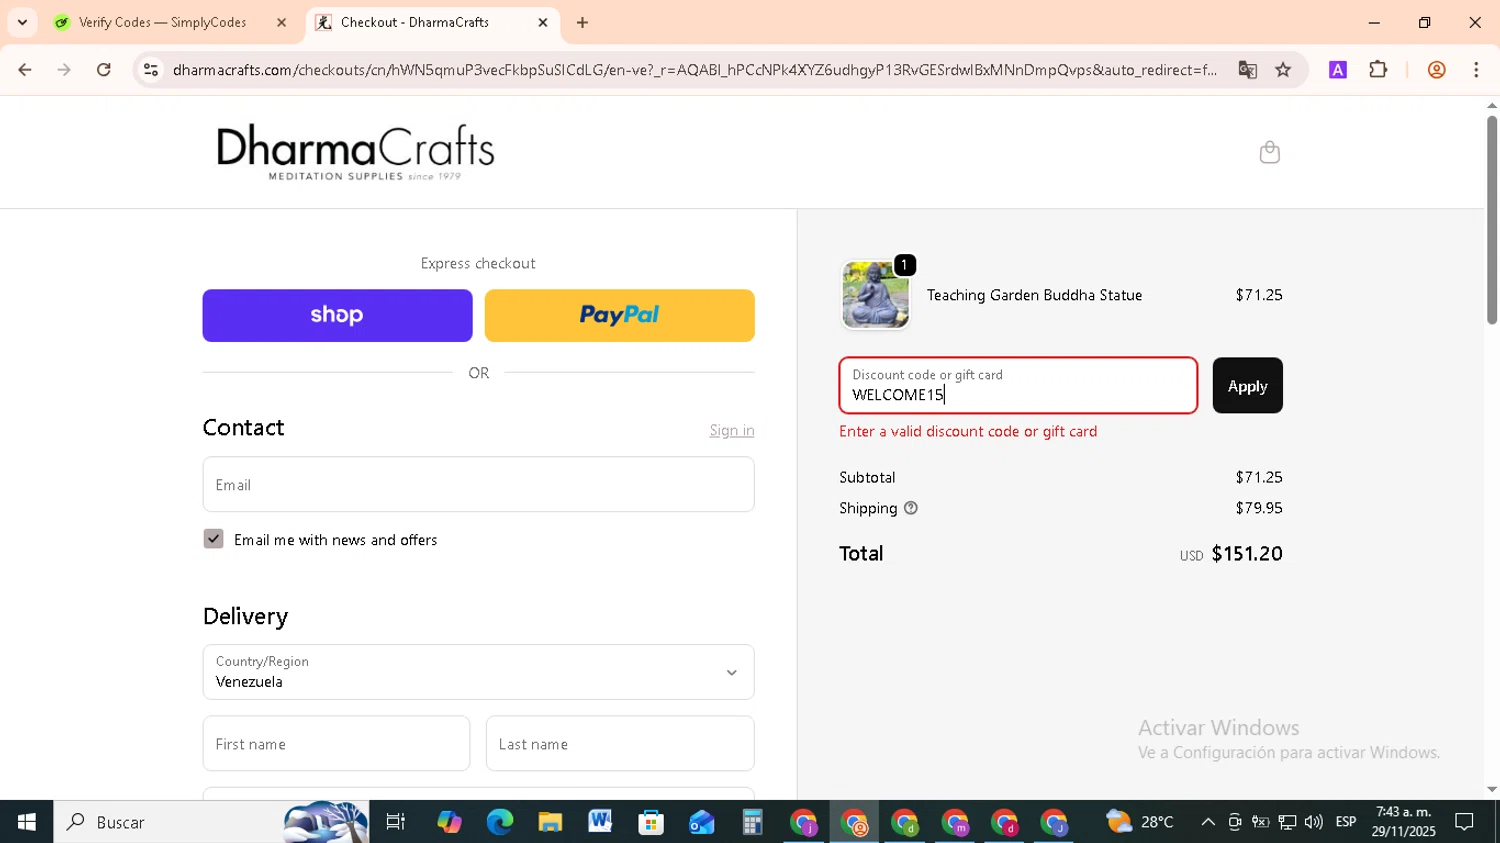The width and height of the screenshot is (1500, 843).
Task: Click the Last name field
Action: click(x=620, y=743)
